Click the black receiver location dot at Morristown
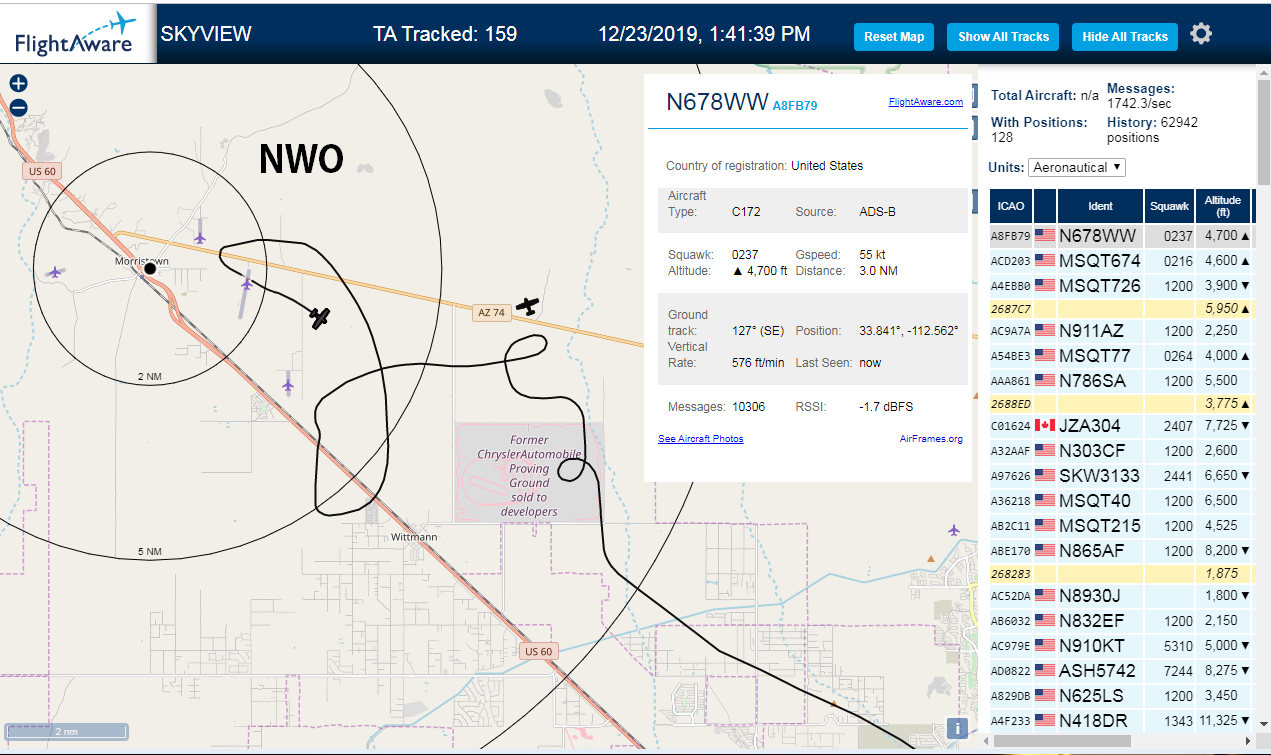Viewport: 1271px width, 755px height. click(x=150, y=269)
